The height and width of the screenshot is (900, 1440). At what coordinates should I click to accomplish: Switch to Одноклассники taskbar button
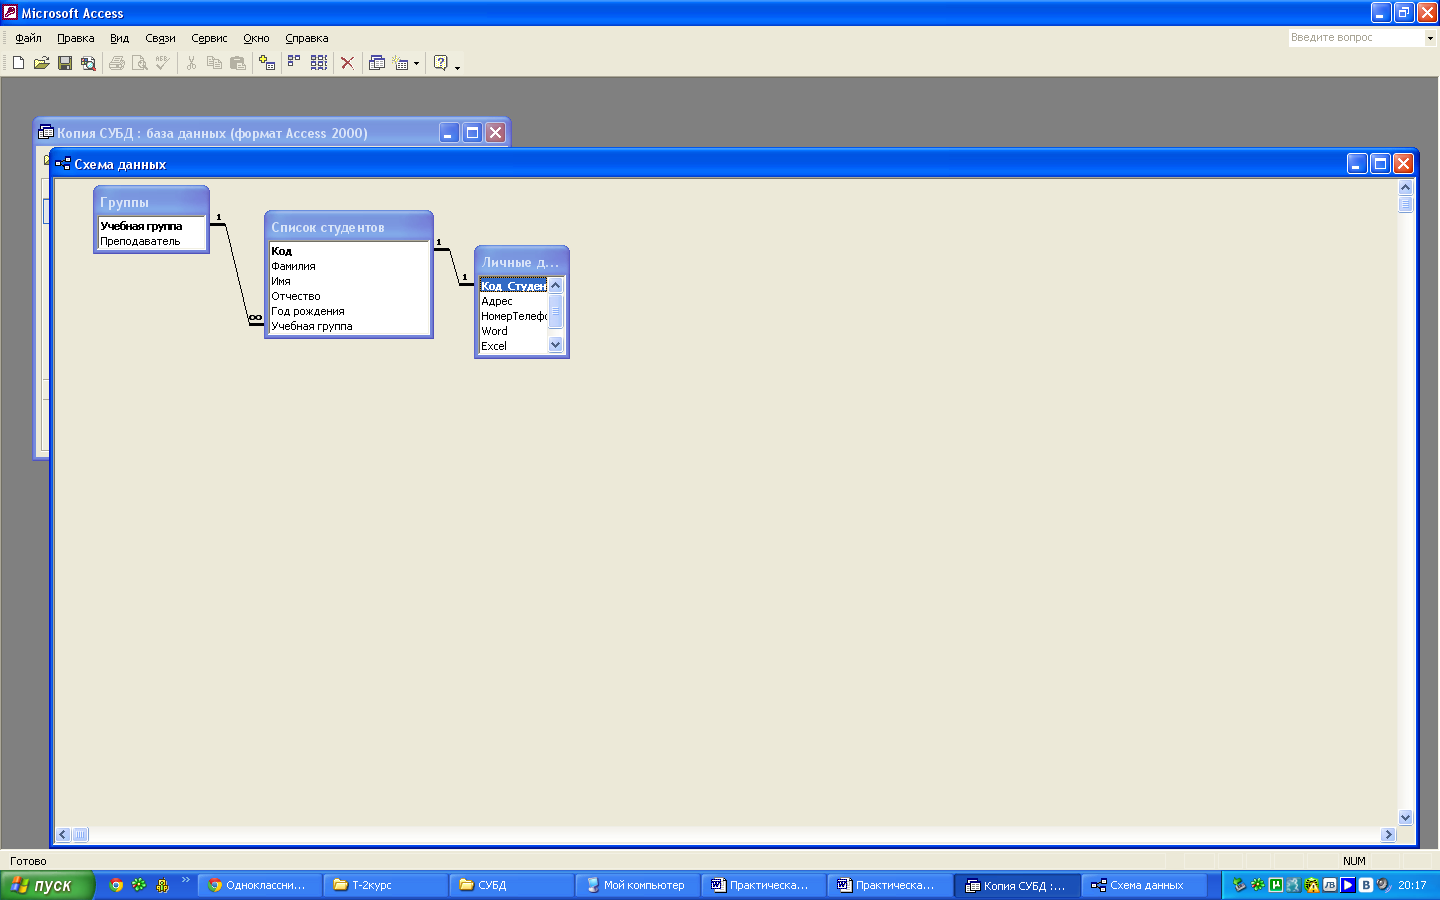260,885
